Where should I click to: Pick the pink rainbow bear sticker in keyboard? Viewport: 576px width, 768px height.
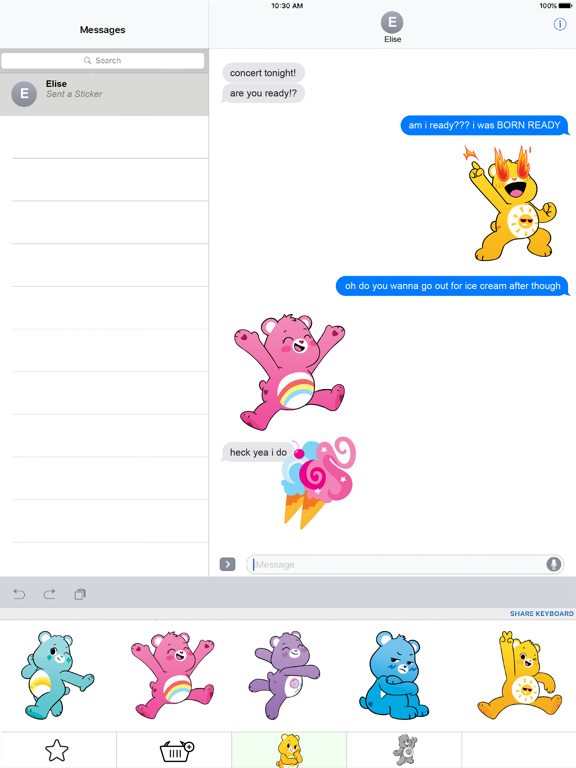click(x=172, y=675)
